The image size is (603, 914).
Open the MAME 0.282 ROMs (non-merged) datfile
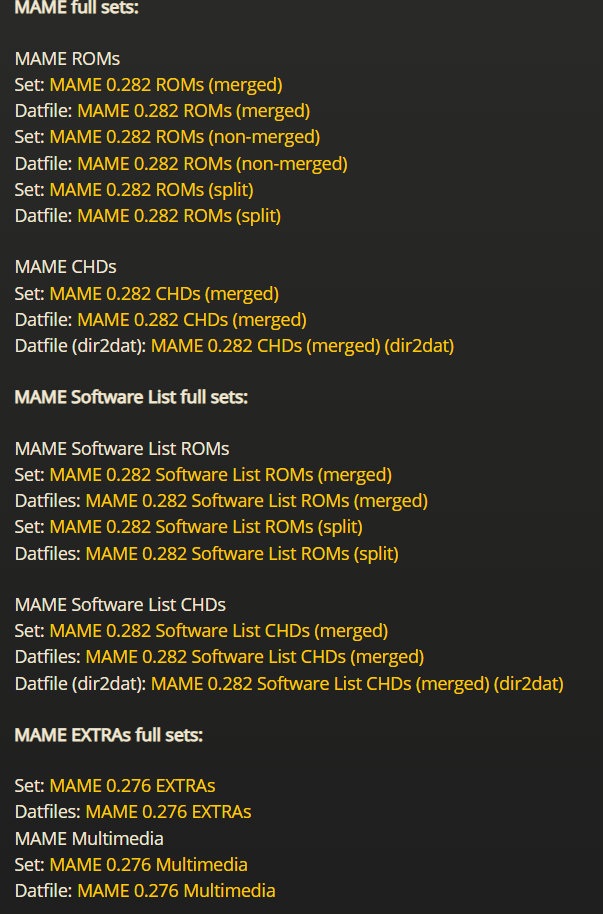click(212, 163)
